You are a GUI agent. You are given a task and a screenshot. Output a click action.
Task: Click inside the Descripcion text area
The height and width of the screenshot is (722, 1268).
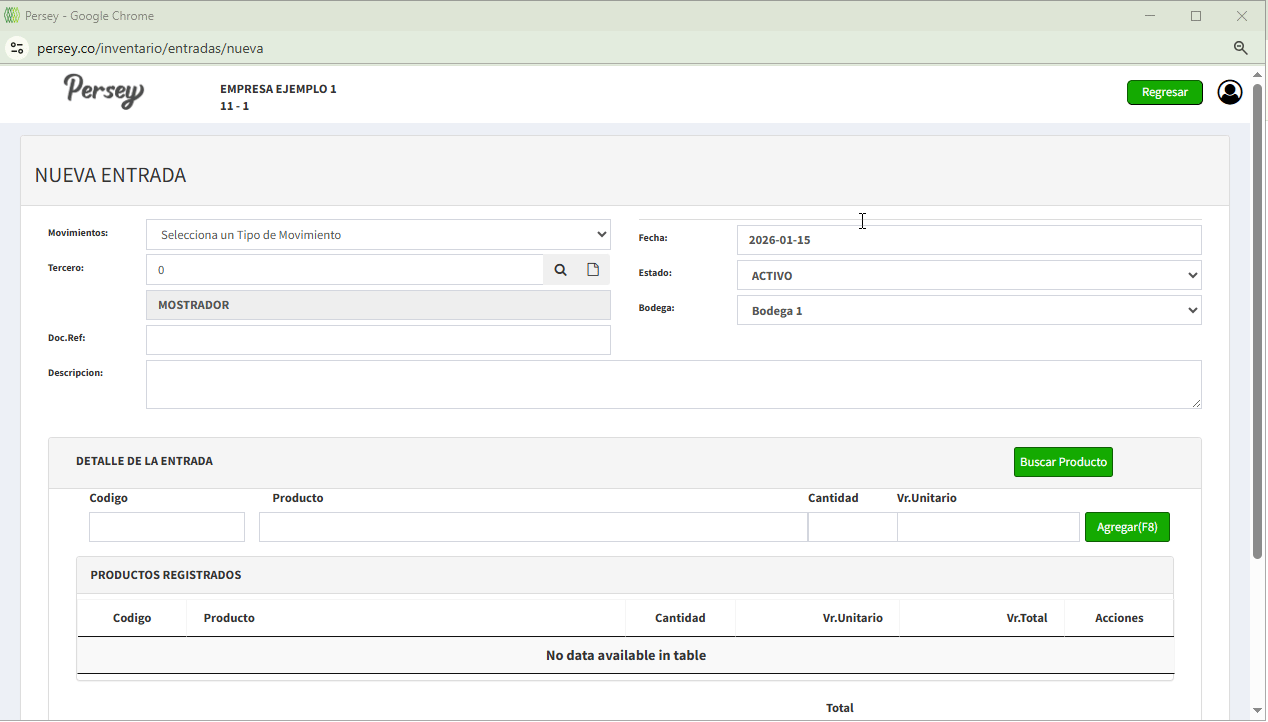click(672, 384)
